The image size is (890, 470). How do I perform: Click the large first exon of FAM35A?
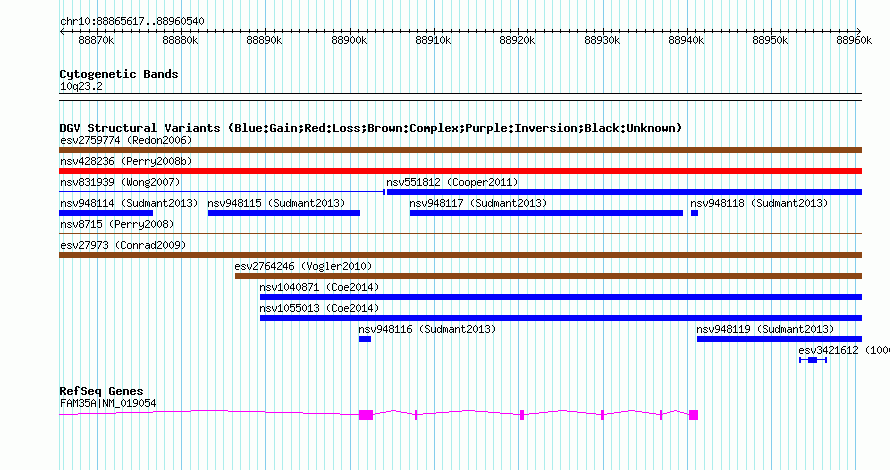[366, 415]
